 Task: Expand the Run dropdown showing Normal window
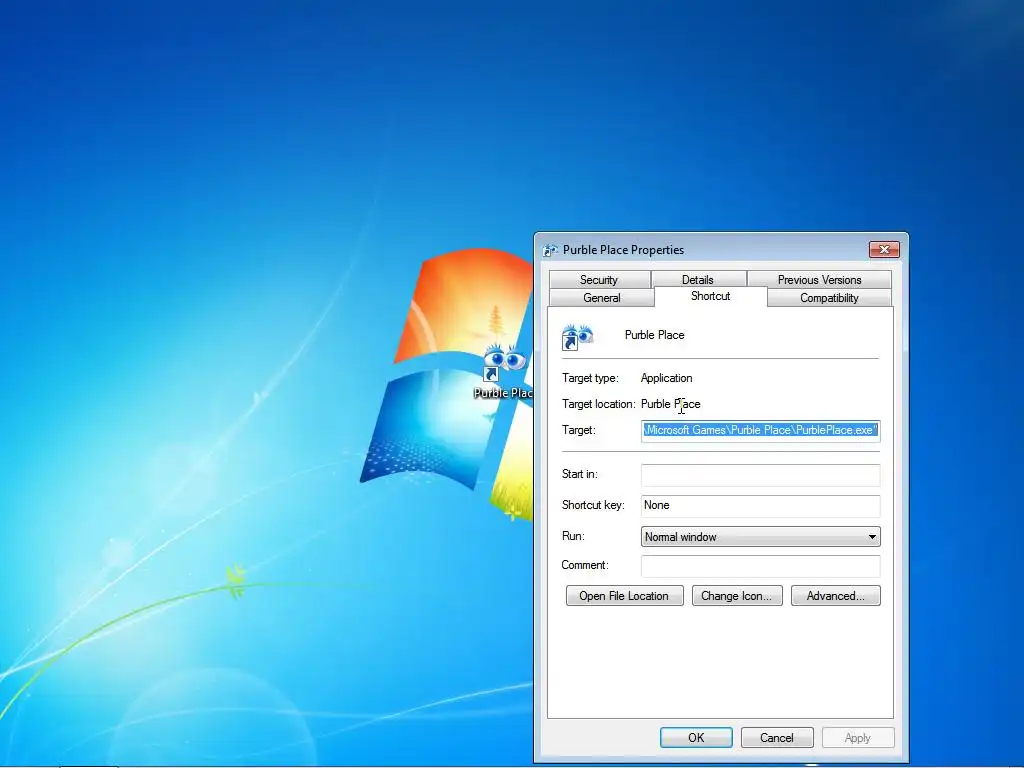click(x=761, y=537)
